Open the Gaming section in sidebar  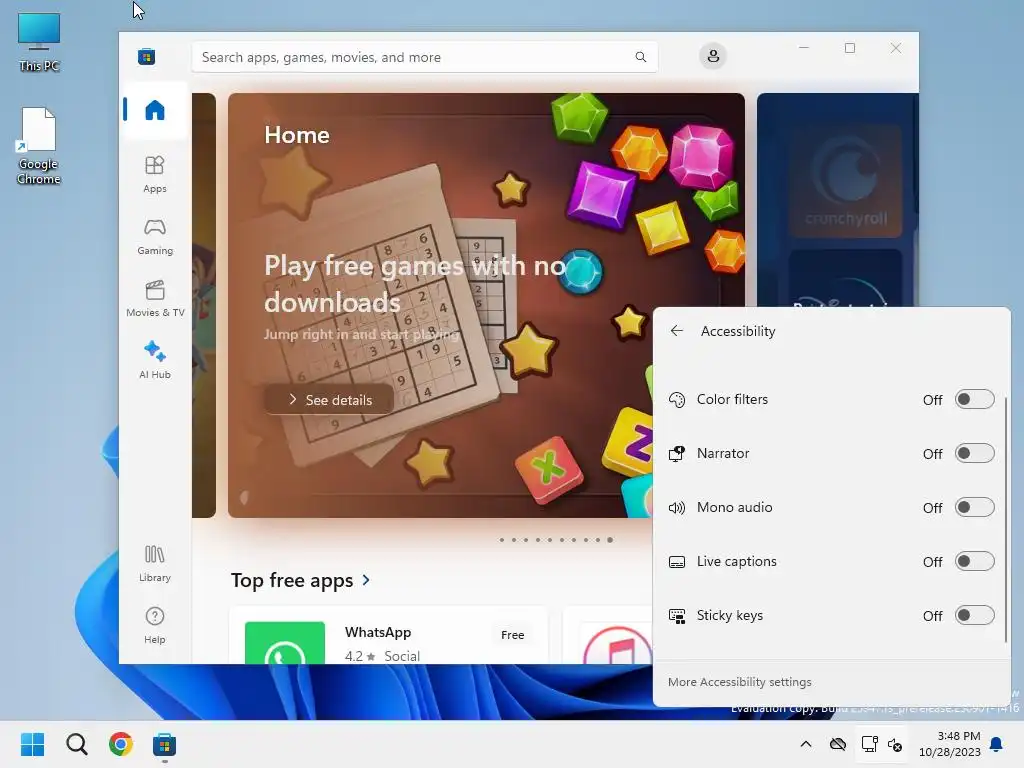coord(155,236)
